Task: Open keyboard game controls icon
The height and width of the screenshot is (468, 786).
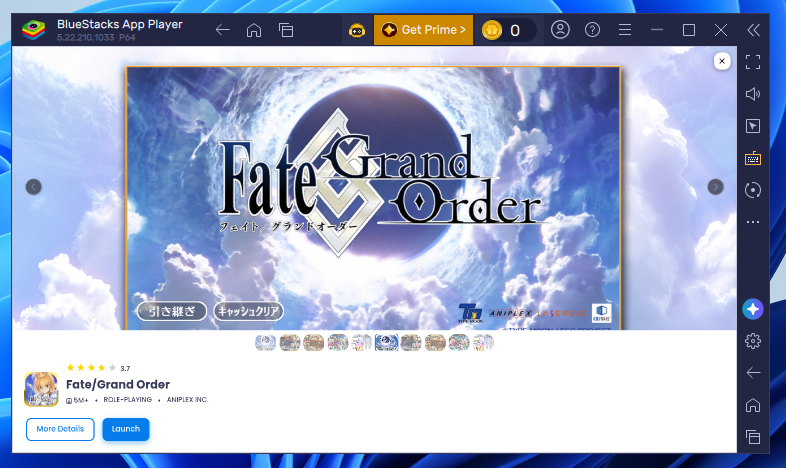Action: point(753,158)
